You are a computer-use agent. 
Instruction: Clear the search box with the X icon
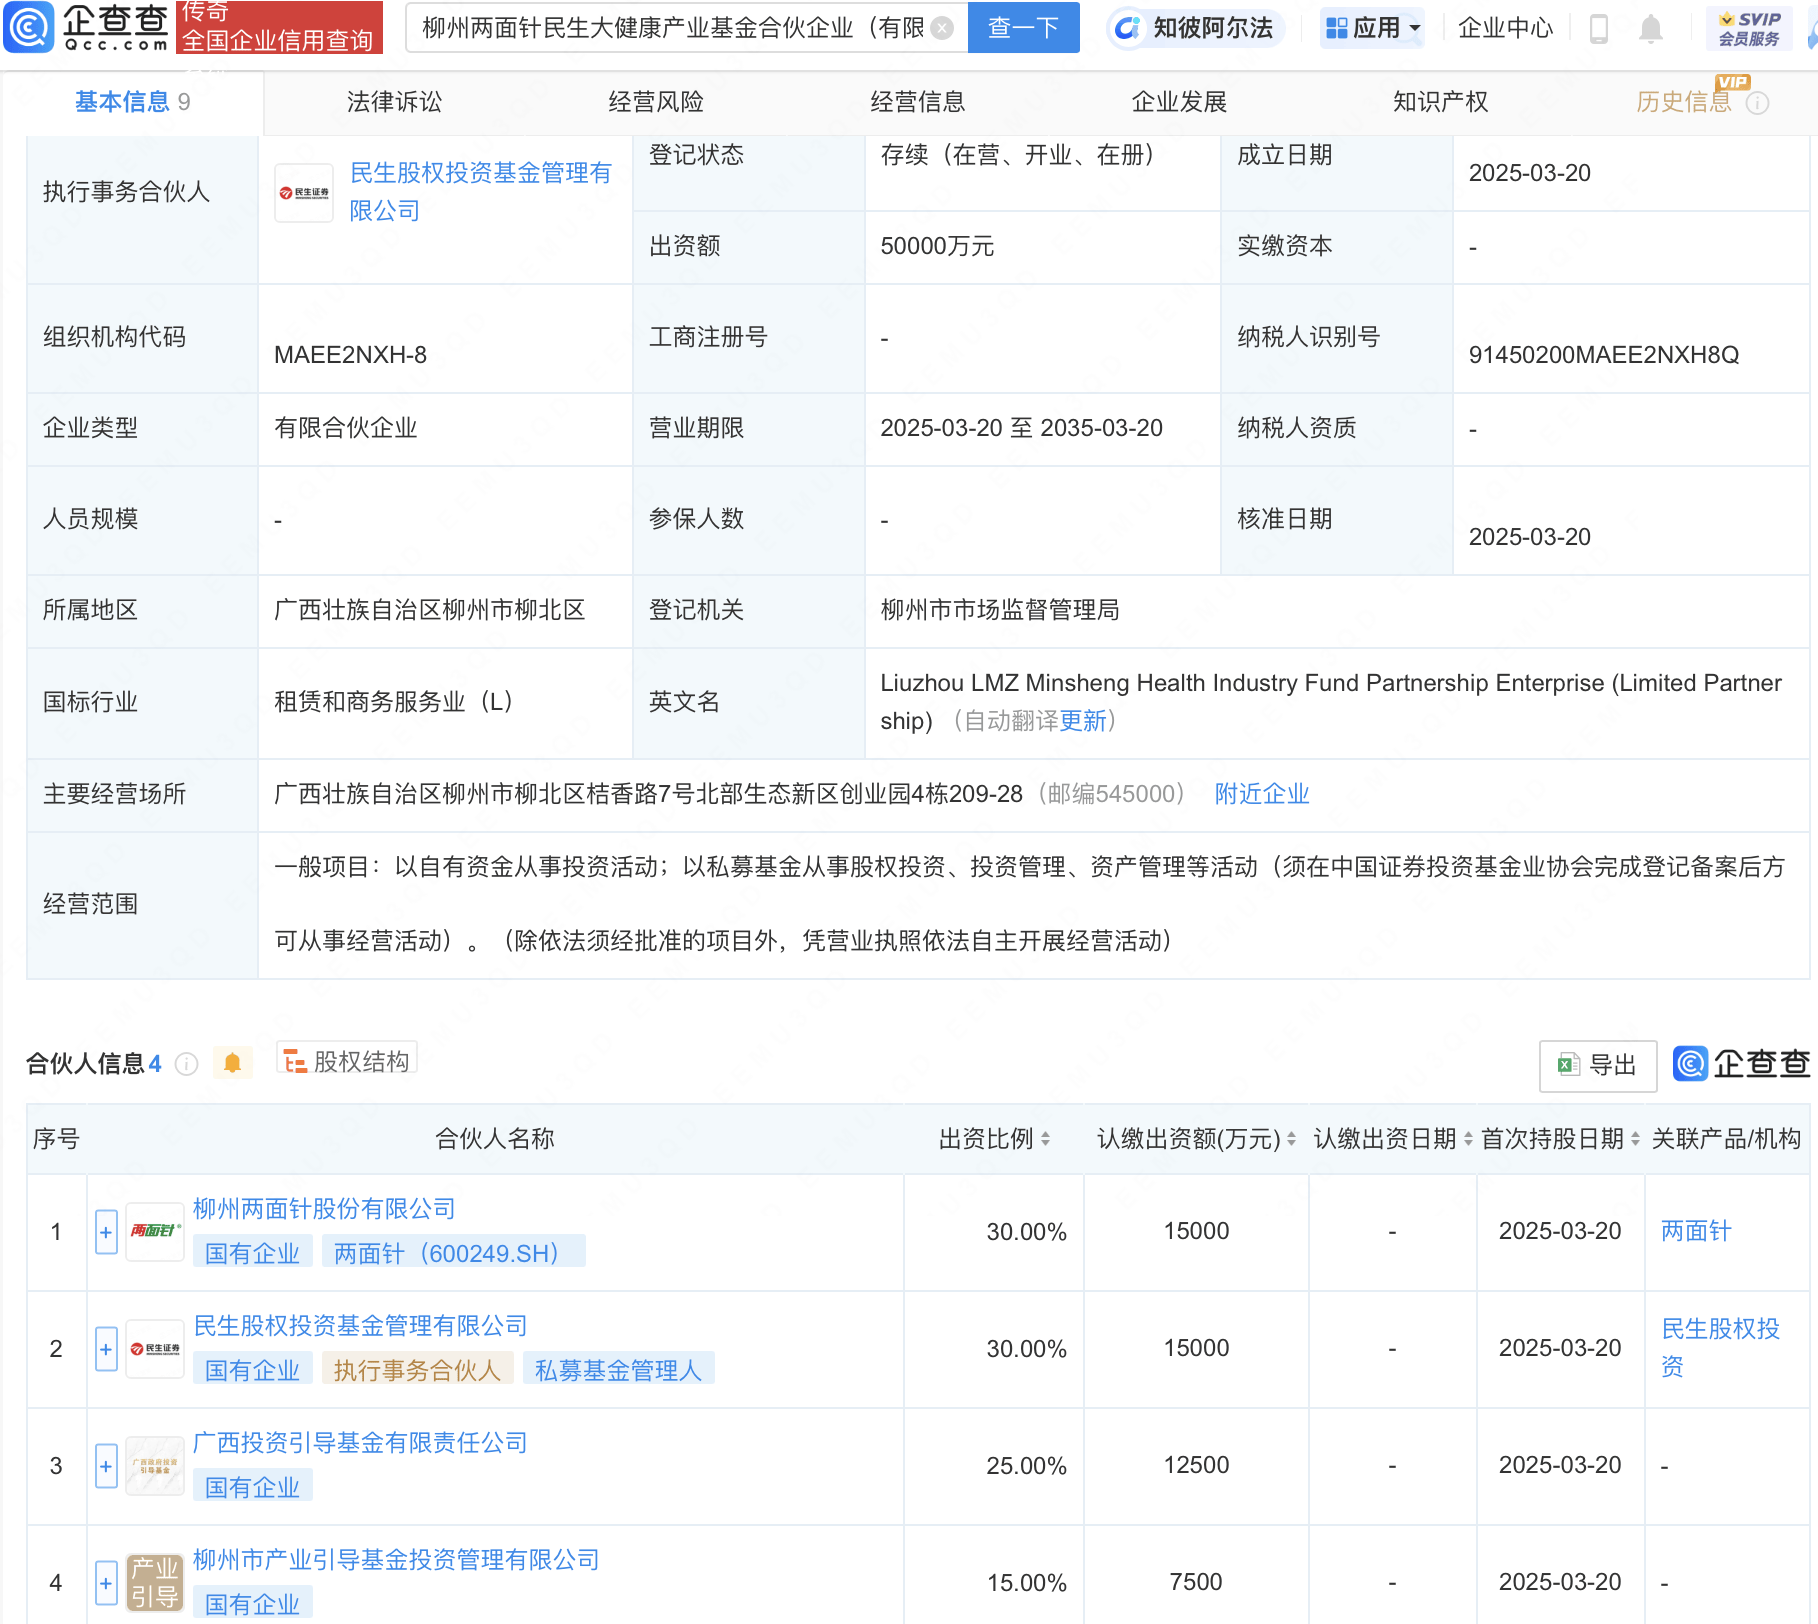coord(942,28)
